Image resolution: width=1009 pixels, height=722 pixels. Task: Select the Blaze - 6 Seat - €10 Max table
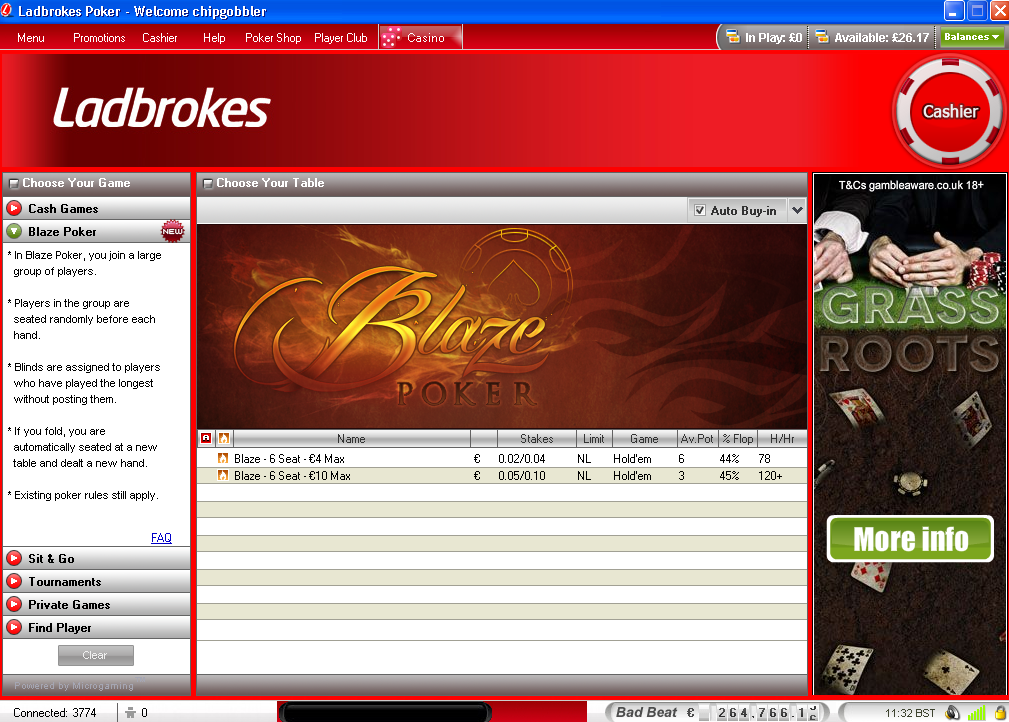pos(502,476)
